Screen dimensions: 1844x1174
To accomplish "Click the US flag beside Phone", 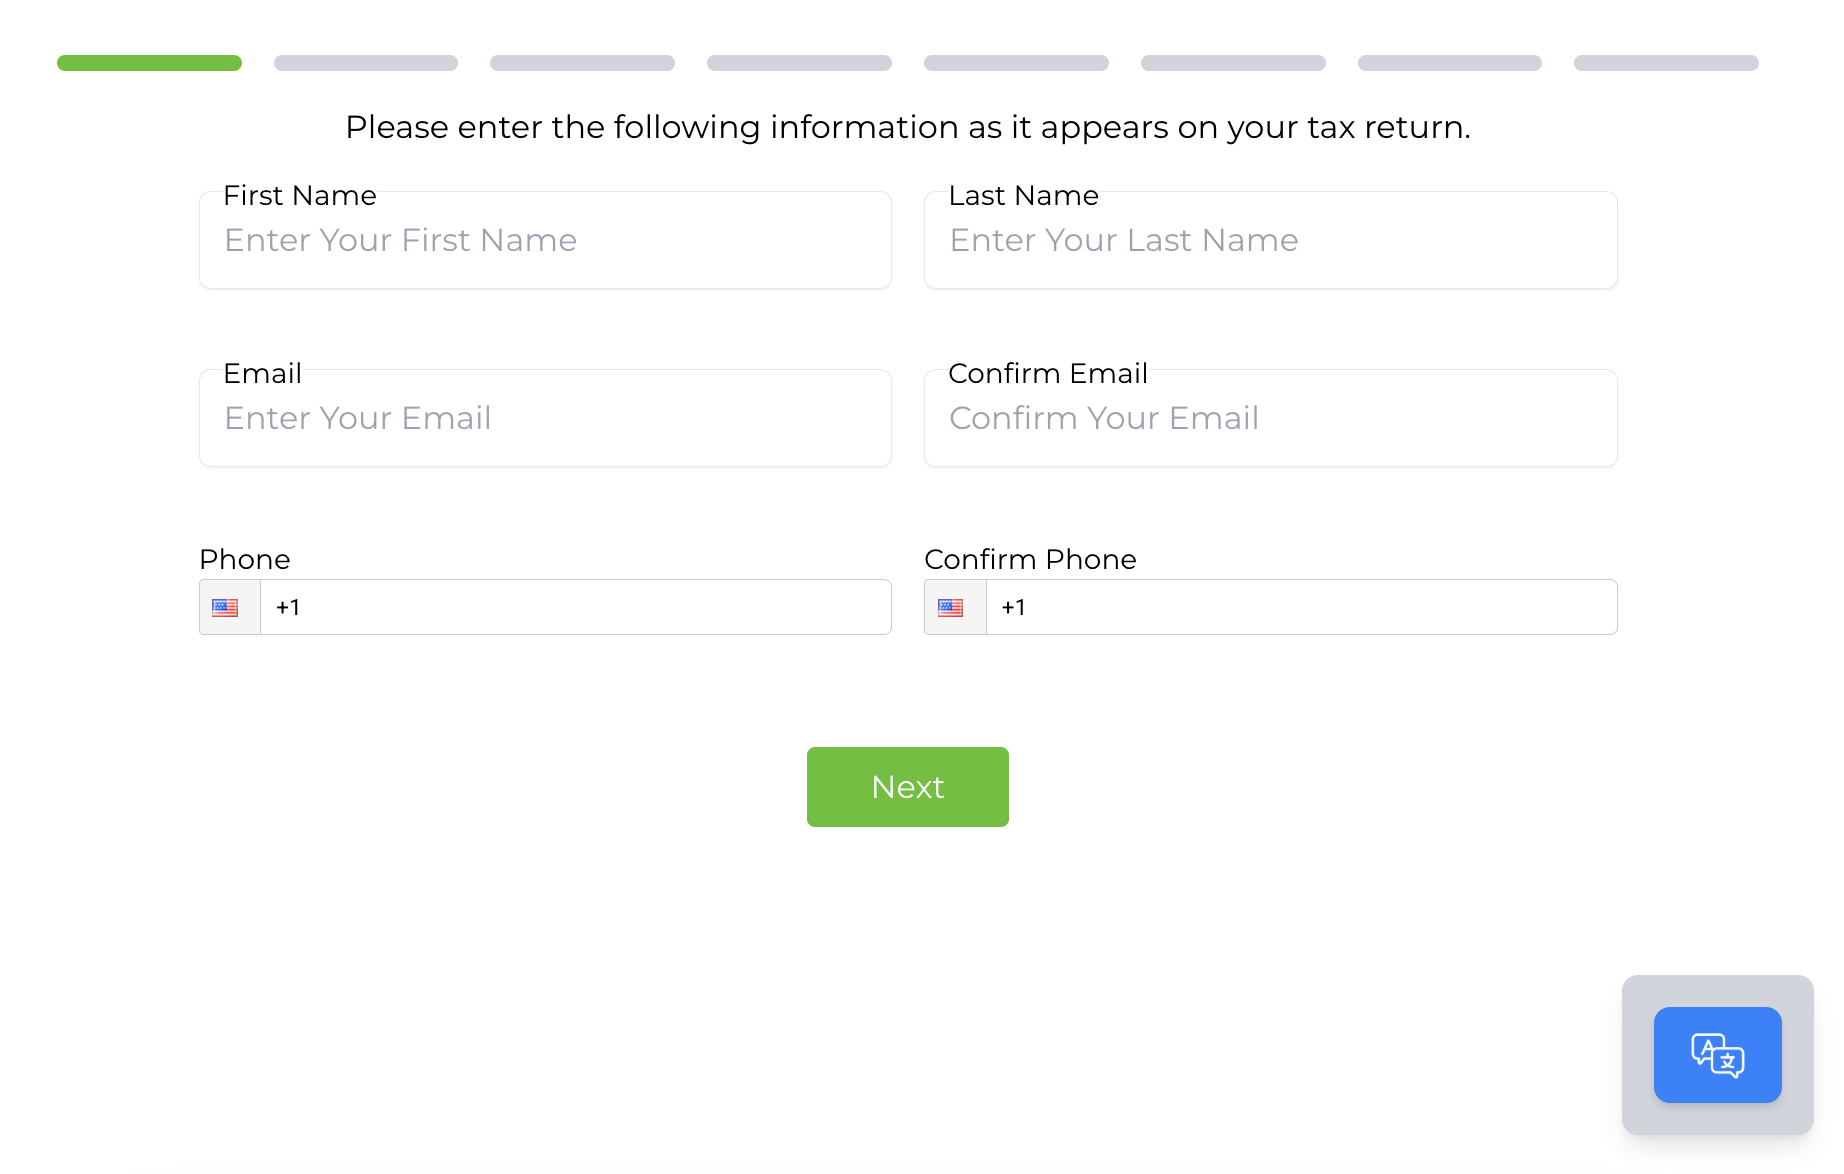I will [x=225, y=608].
